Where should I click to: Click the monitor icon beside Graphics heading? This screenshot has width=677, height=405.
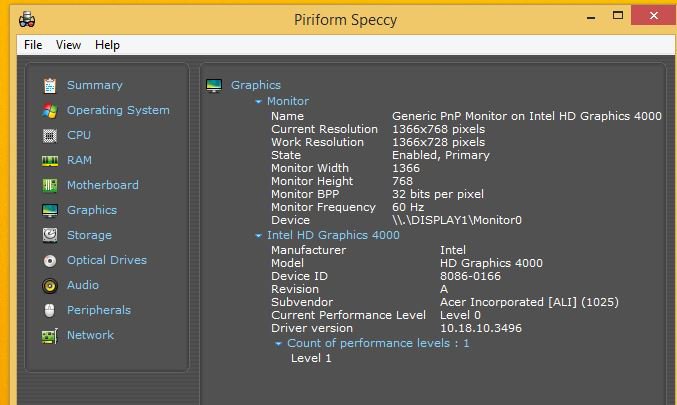[214, 85]
